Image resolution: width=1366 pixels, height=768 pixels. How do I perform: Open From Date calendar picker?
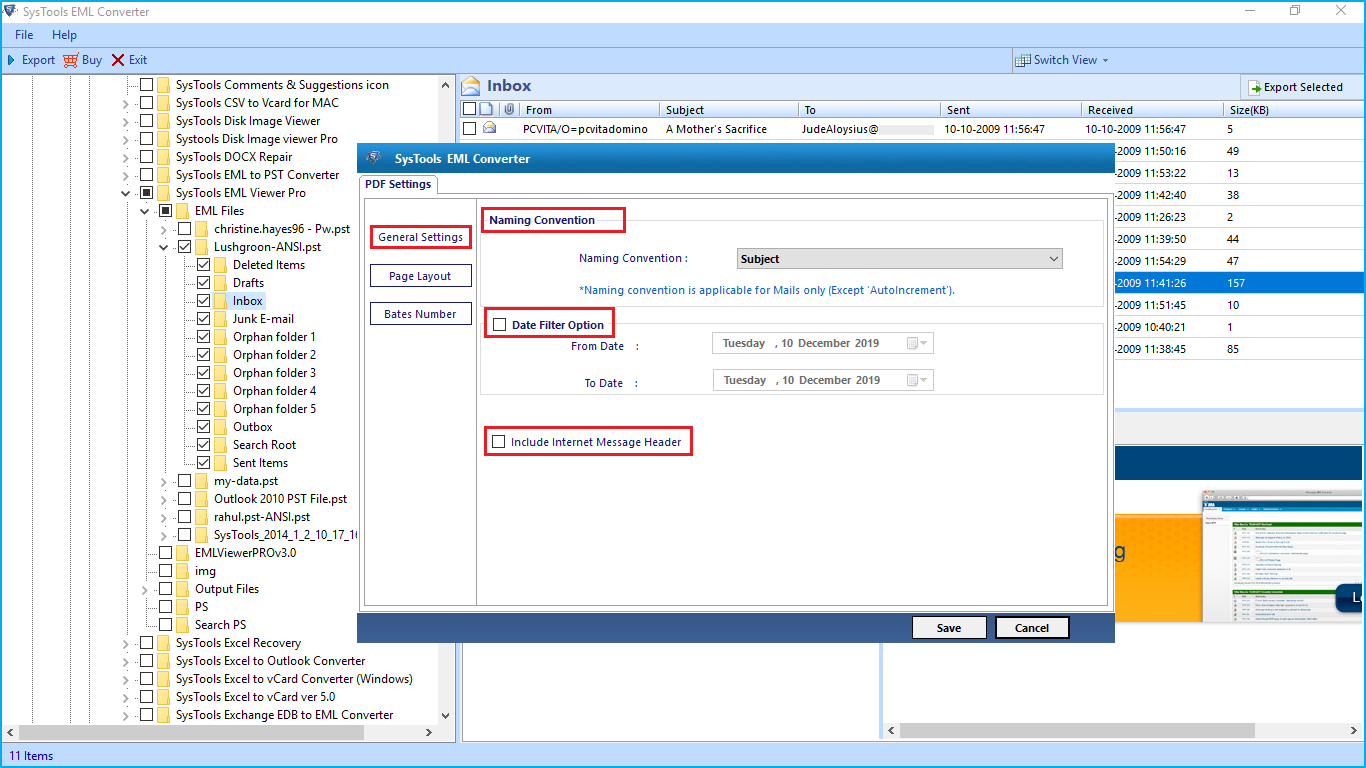918,343
